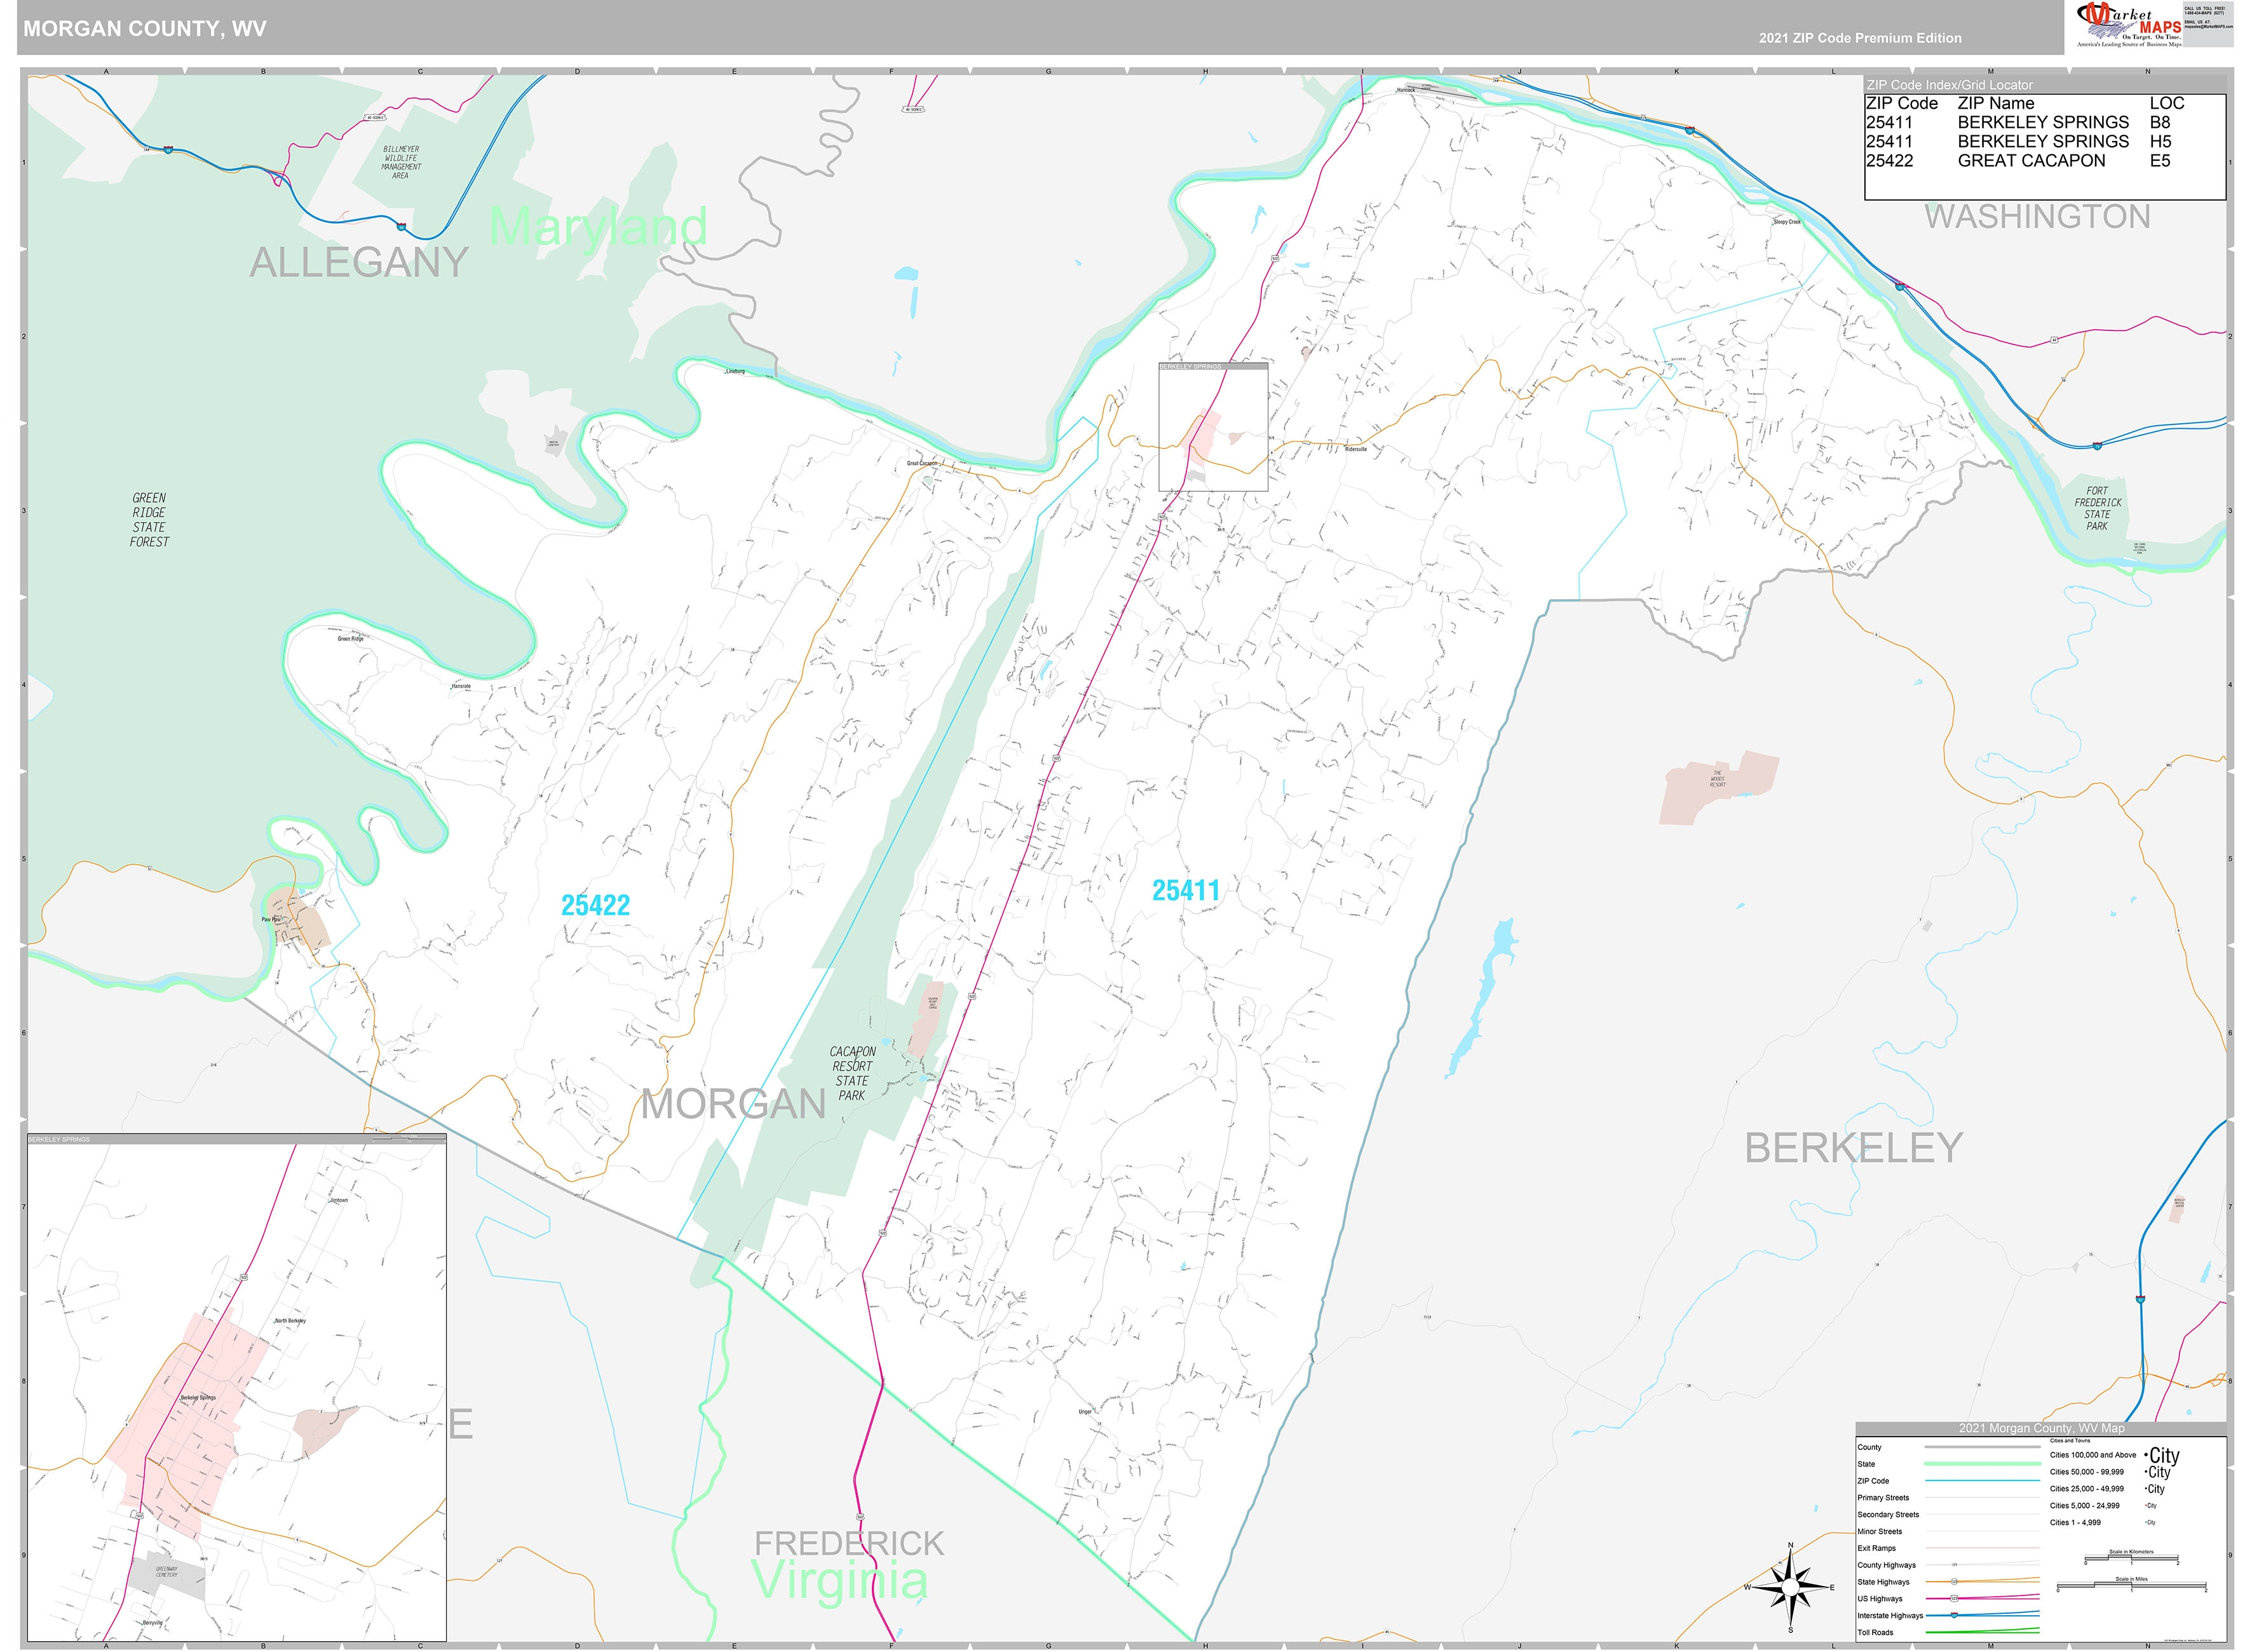Image resolution: width=2245 pixels, height=1652 pixels.
Task: Click the County Highways route marker in the legend
Action: pos(1954,1565)
